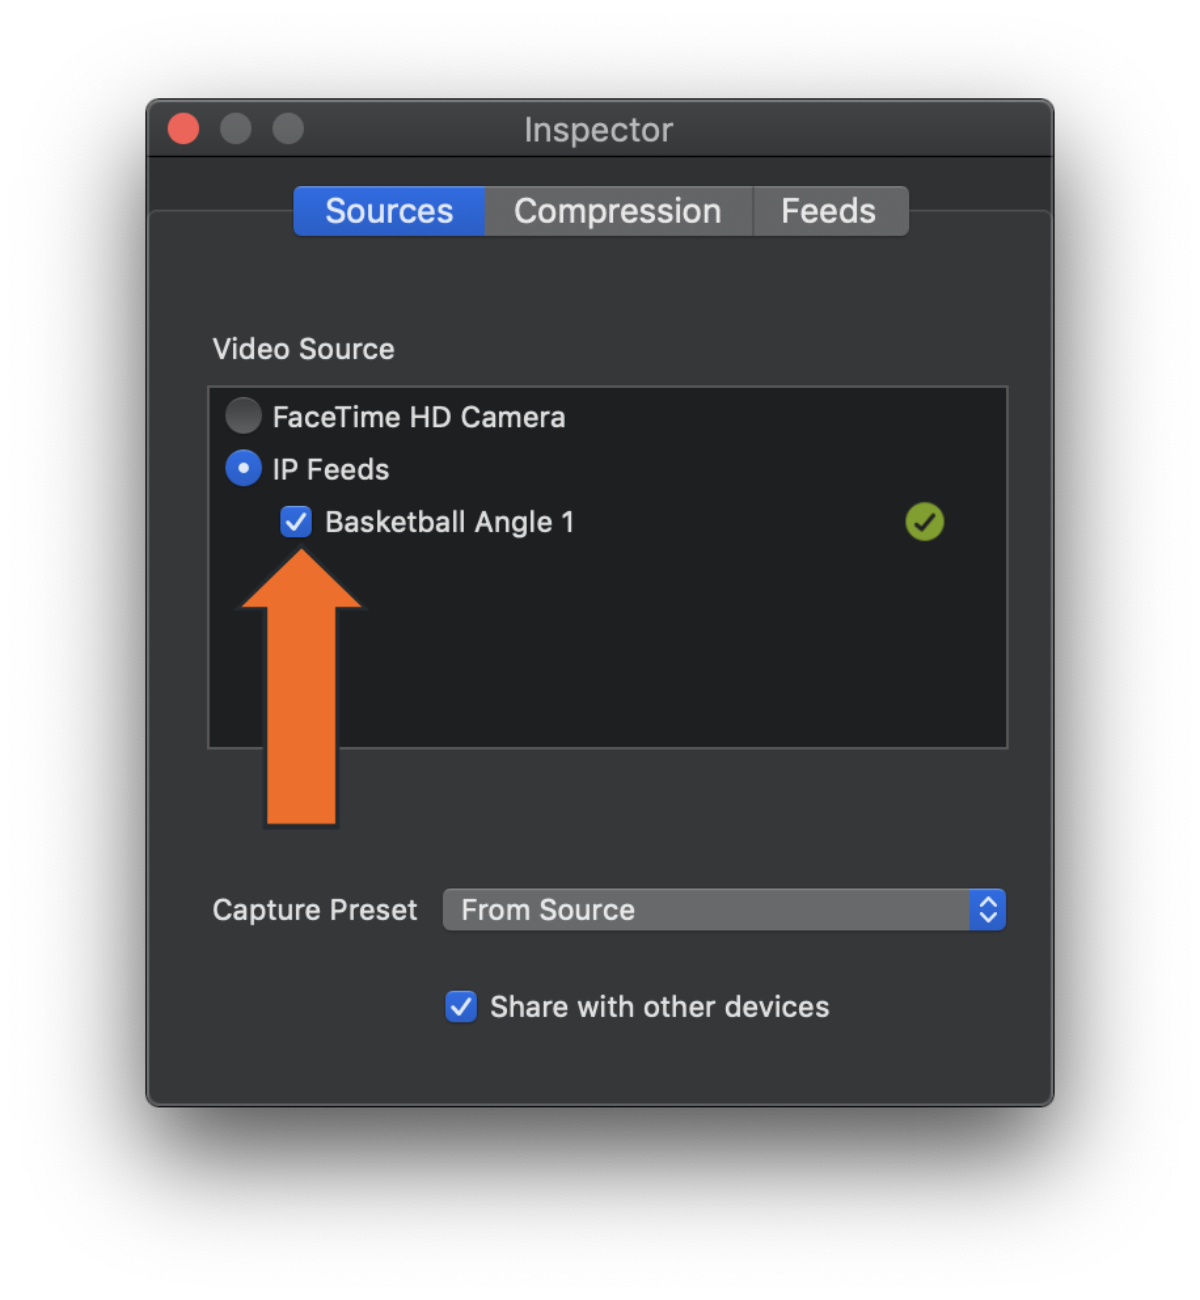Switch to the Compression tab

coord(617,211)
